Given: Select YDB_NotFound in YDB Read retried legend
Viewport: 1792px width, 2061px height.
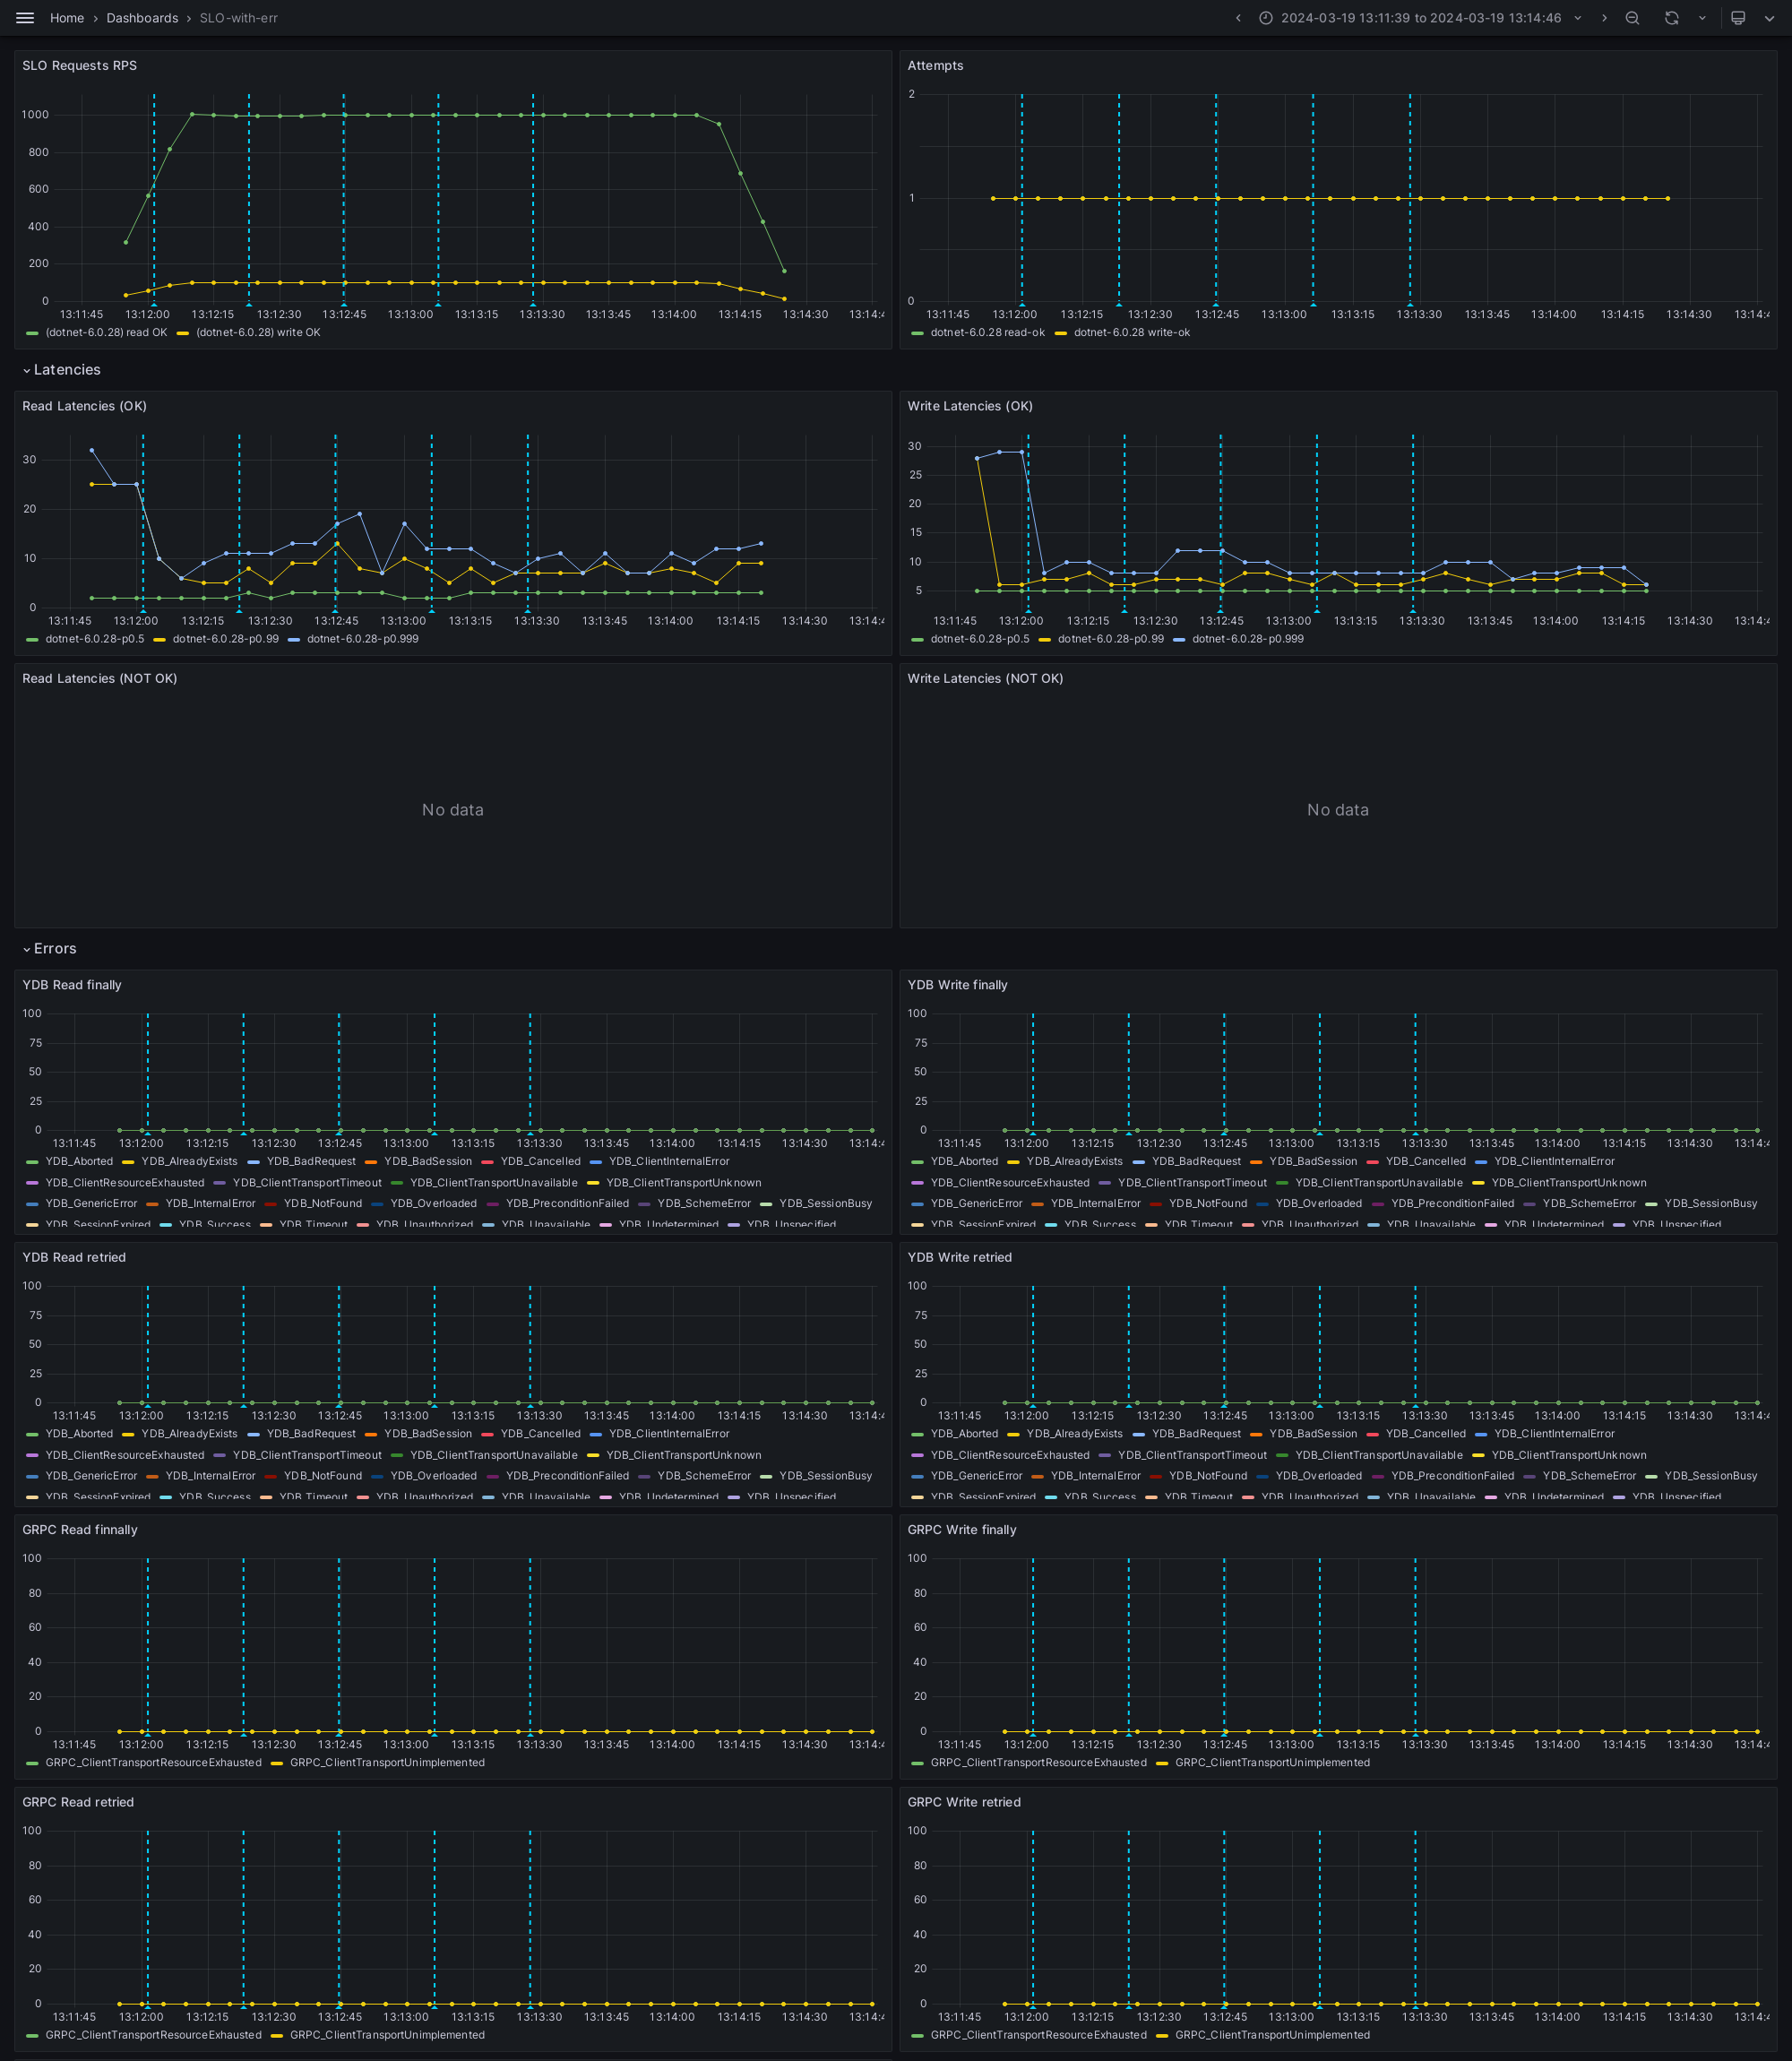Looking at the screenshot, I should 322,1476.
